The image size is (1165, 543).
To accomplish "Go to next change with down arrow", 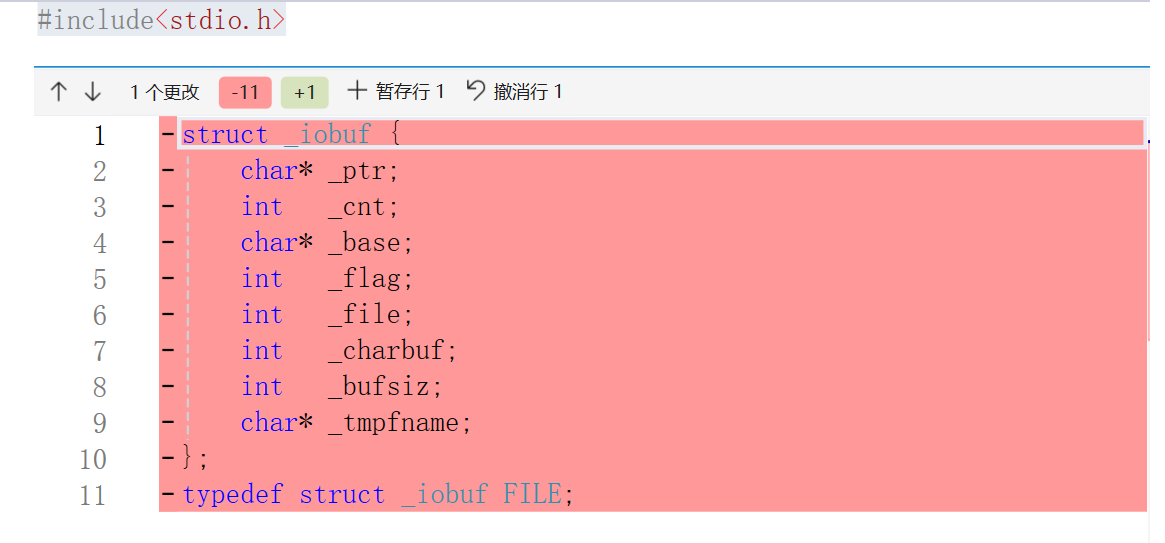I will (x=92, y=92).
